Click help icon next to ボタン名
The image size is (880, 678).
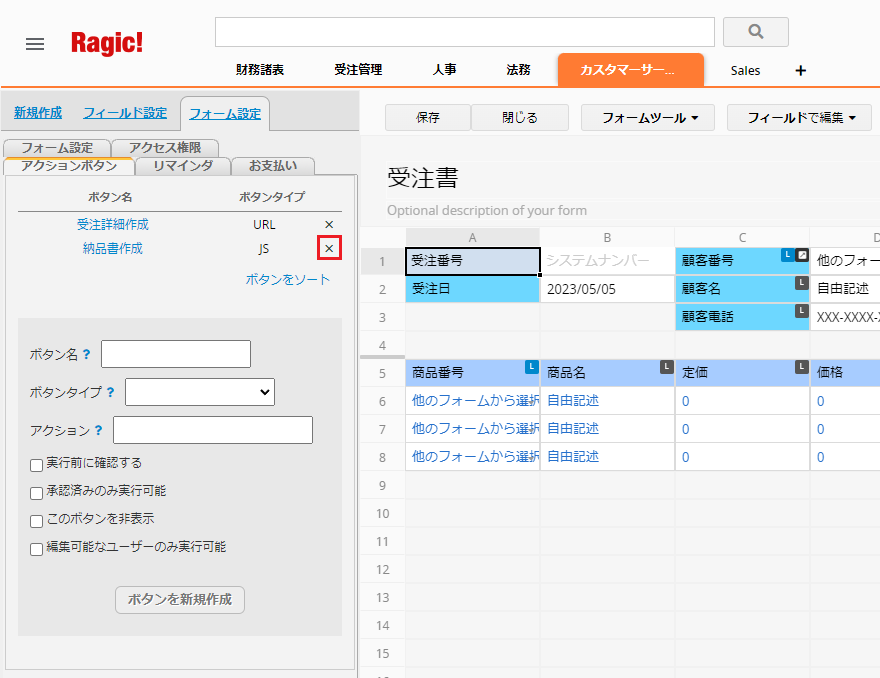pyautogui.click(x=87, y=354)
